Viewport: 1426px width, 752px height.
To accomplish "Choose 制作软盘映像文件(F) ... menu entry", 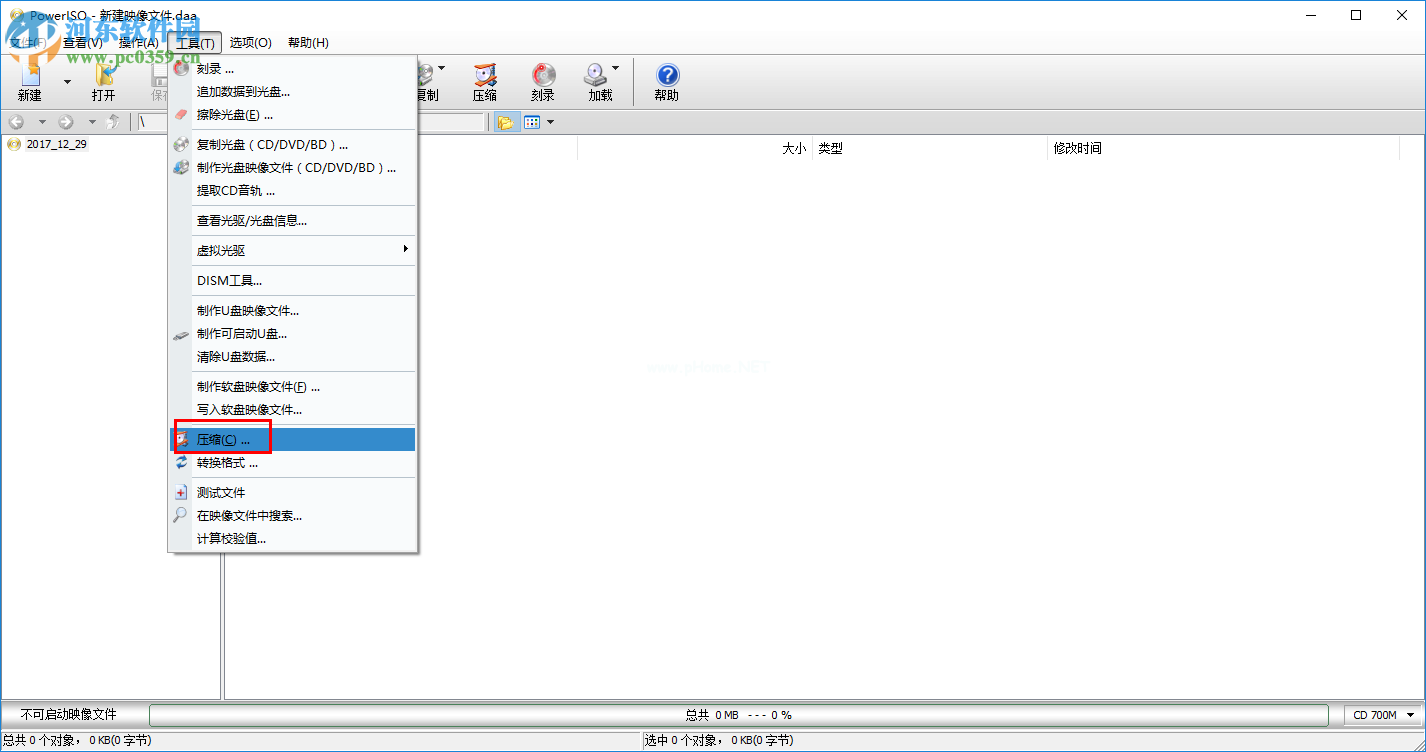I will click(292, 387).
